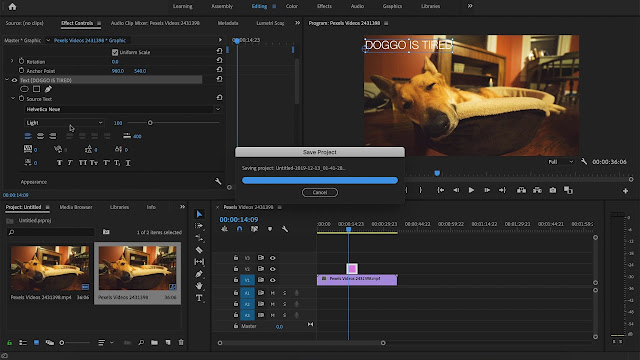Open the New Bin folder icon
Image resolution: width=640 pixels, height=360 pixels.
(x=154, y=342)
